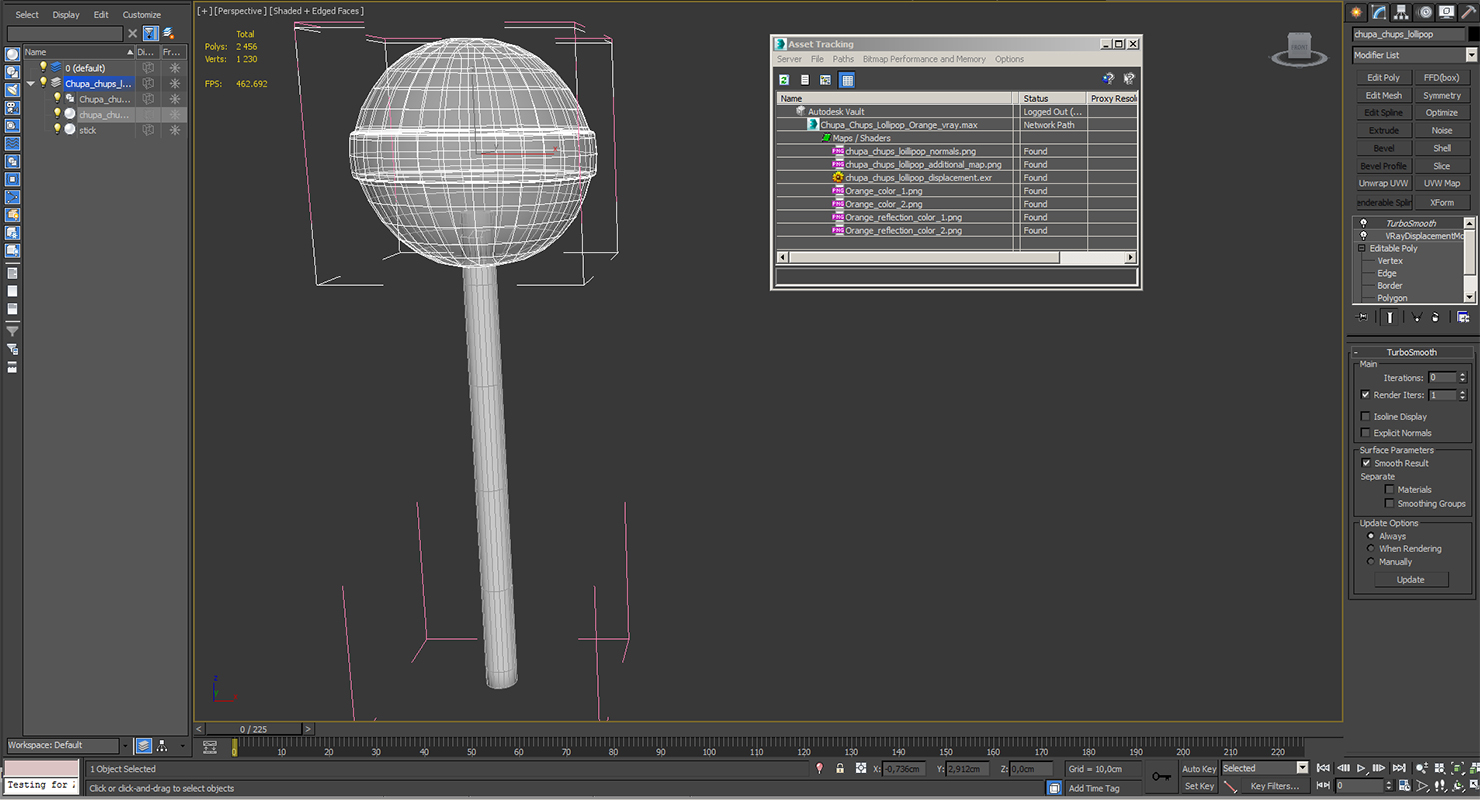Open Paths menu in Asset Tracking

tap(843, 59)
